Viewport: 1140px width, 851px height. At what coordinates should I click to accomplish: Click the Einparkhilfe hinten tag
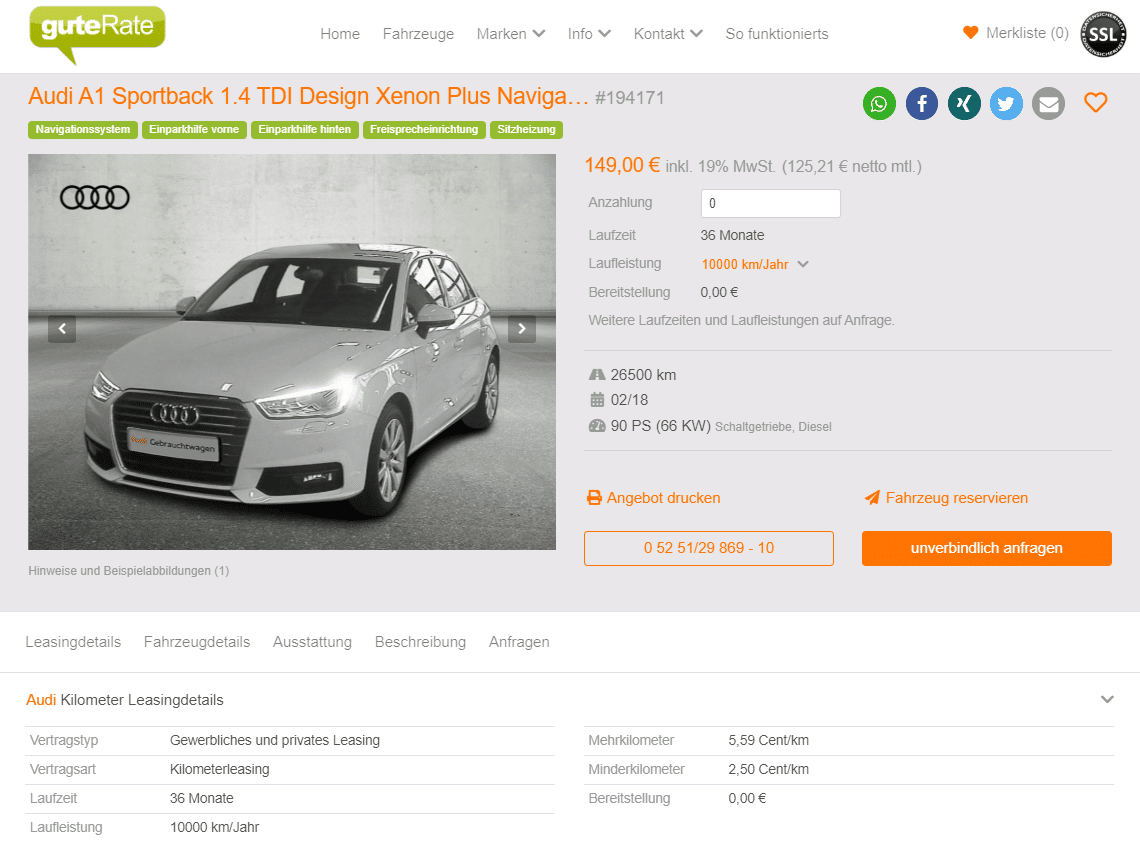point(305,129)
